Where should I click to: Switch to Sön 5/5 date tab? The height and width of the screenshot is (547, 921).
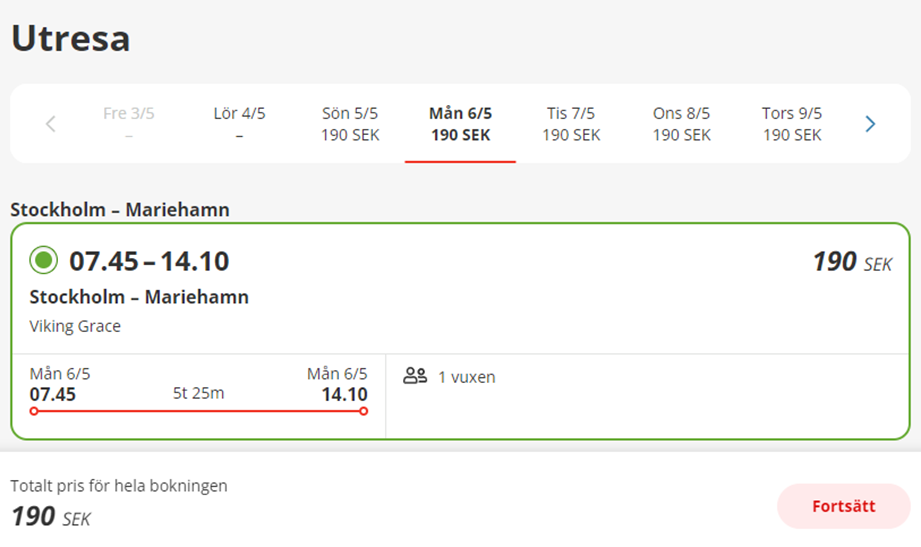click(350, 123)
